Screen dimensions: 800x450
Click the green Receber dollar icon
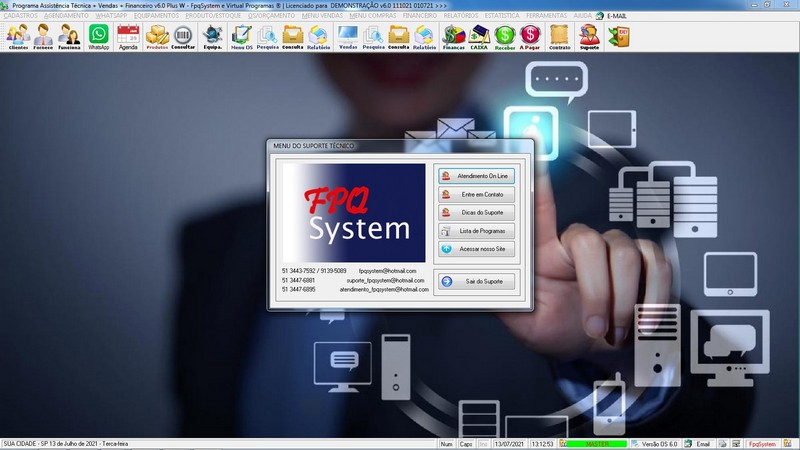coord(505,37)
